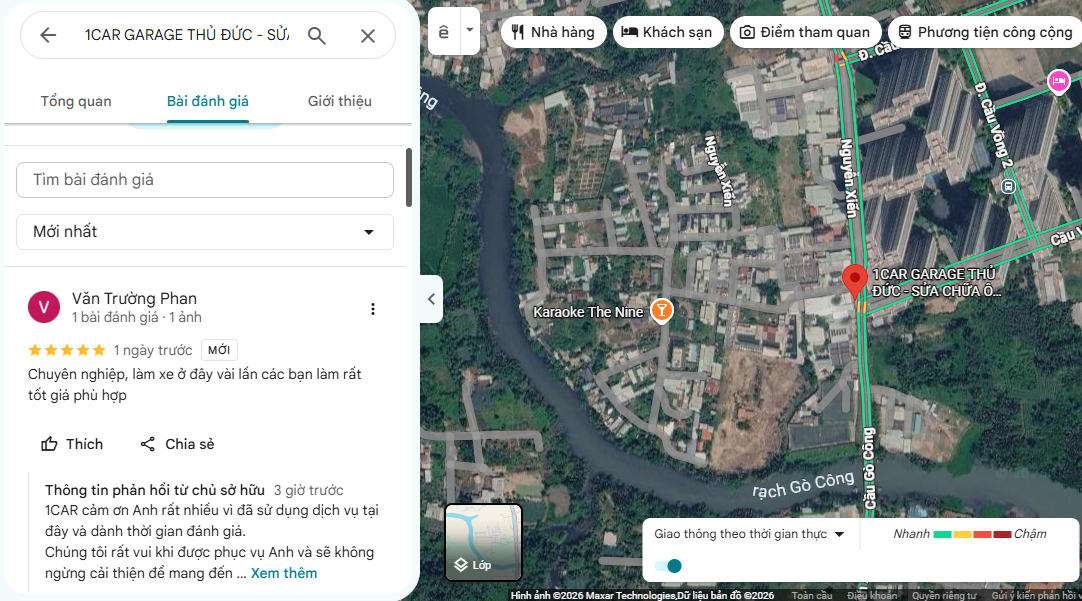1082x601 pixels.
Task: Filter map by Điểm tham quan
Action: (805, 32)
